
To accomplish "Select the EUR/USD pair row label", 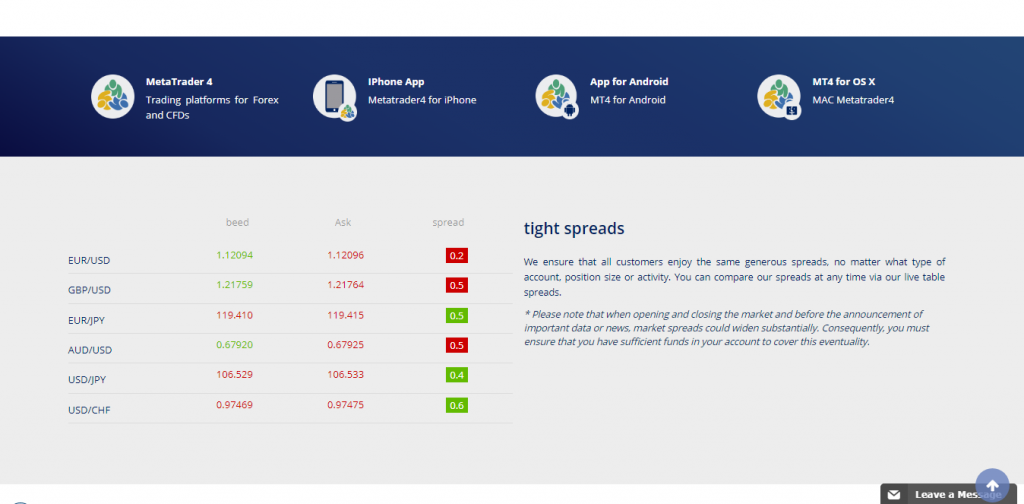I will (x=89, y=260).
